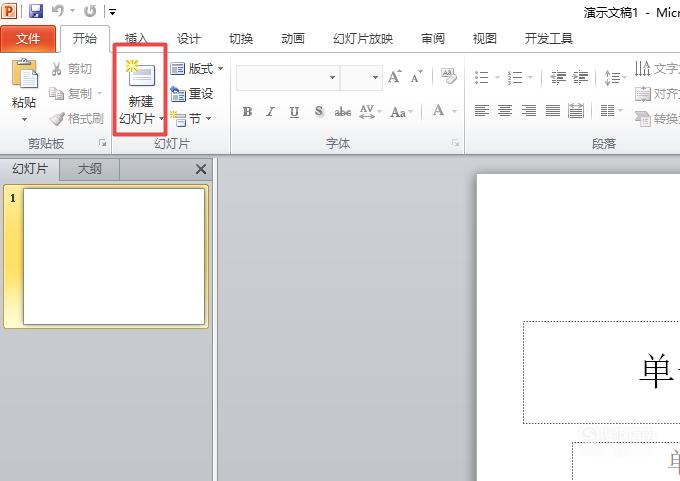This screenshot has width=680, height=481.
Task: Click the Paste clipboard icon
Action: point(24,74)
